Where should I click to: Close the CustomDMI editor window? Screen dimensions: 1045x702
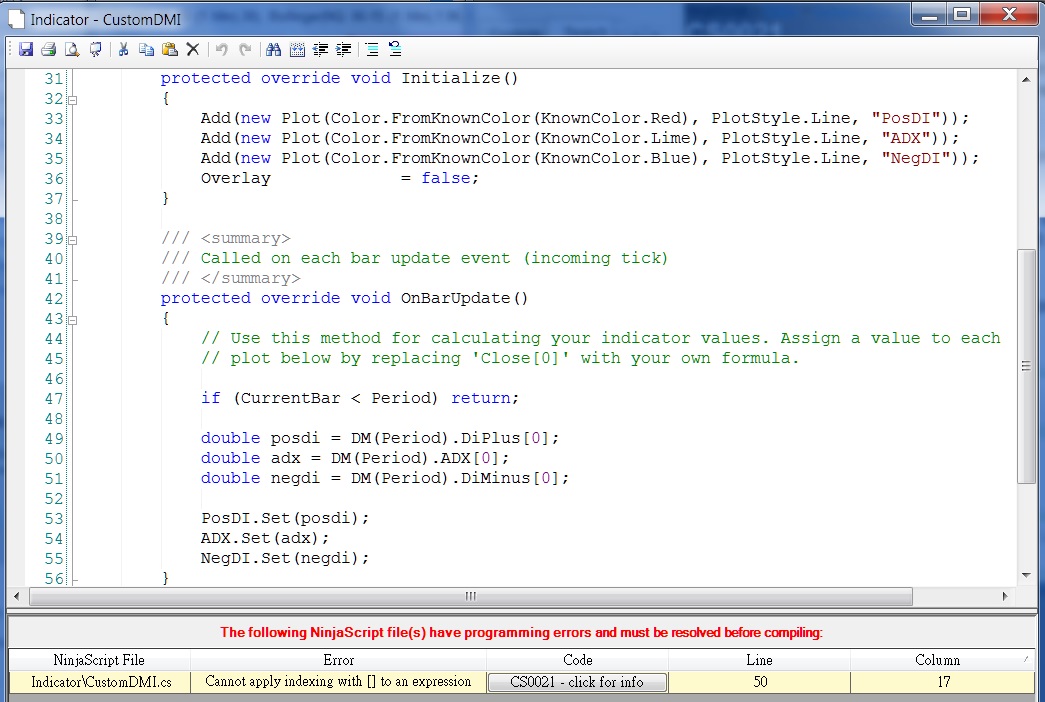click(1008, 14)
